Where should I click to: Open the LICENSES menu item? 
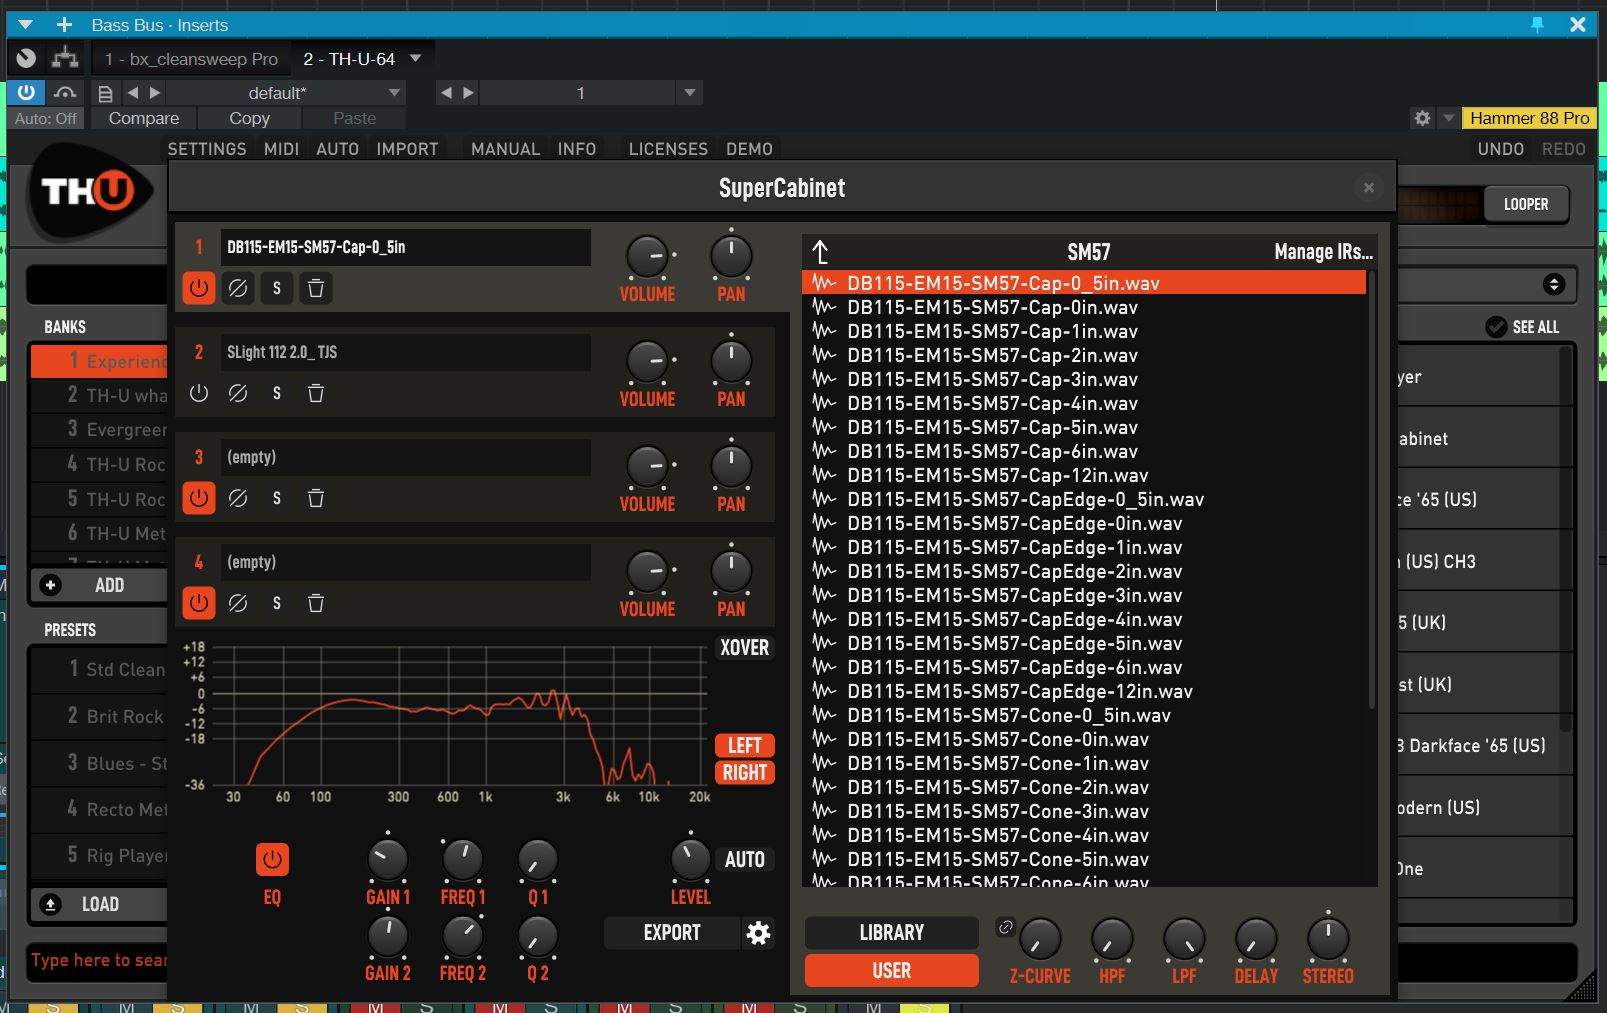(x=668, y=149)
